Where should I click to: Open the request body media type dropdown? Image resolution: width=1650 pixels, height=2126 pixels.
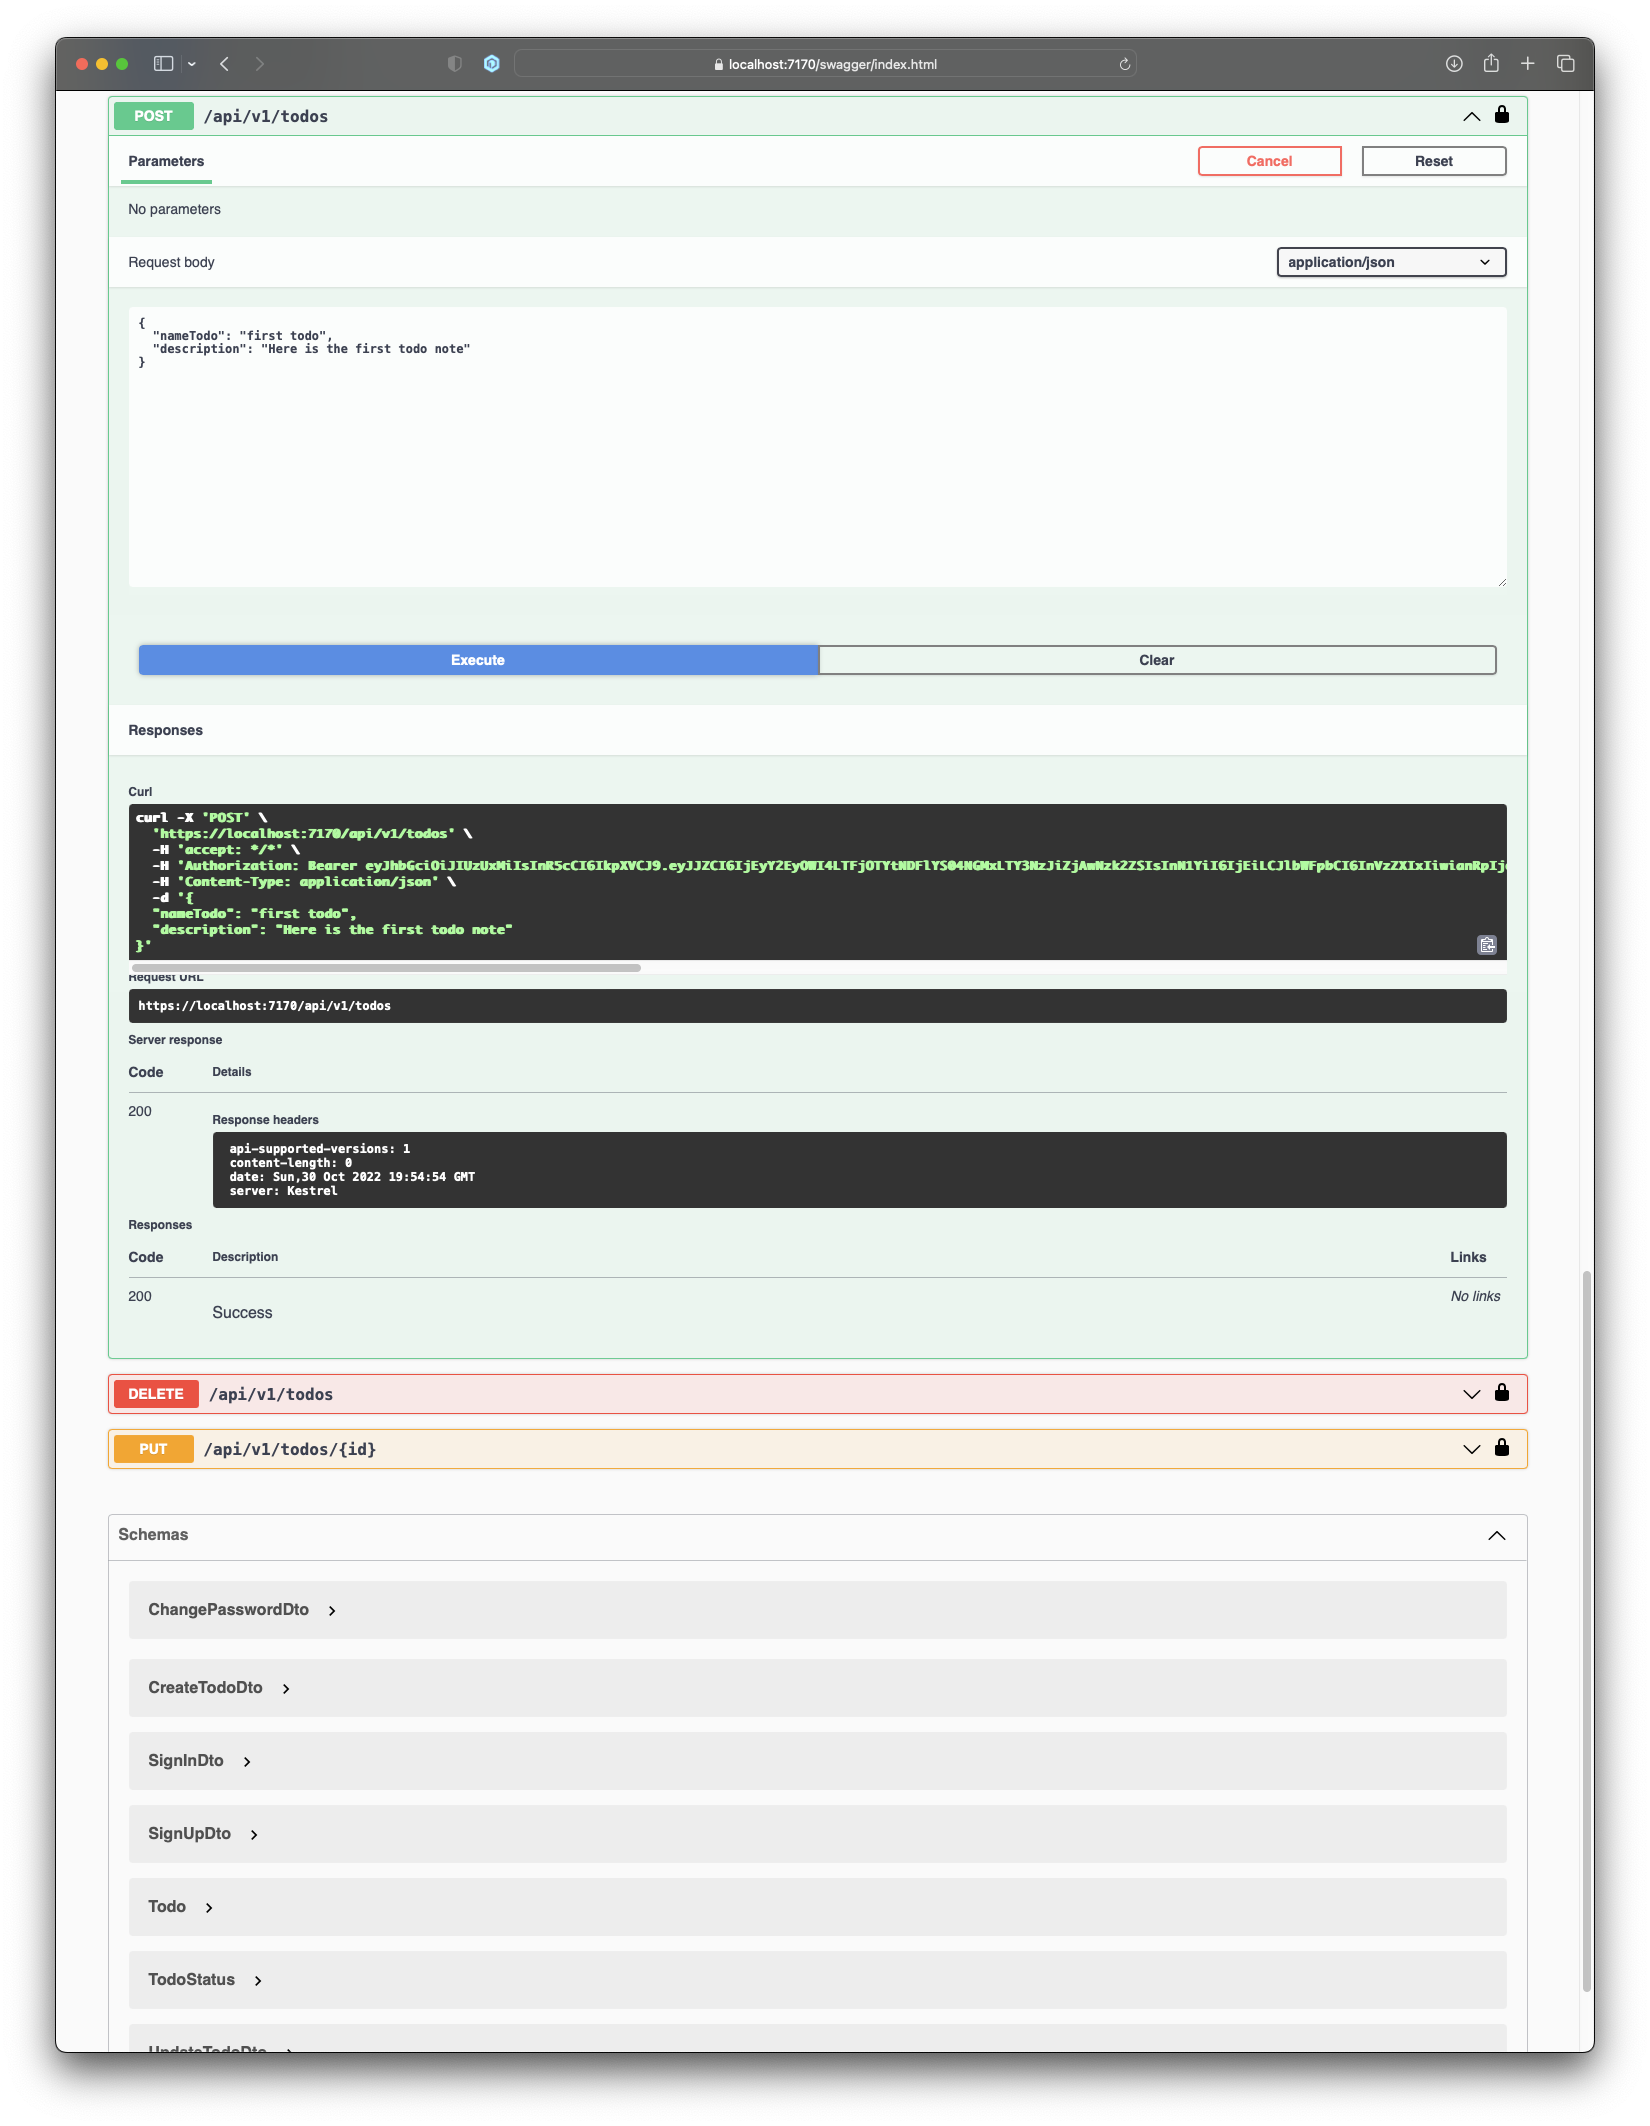(1391, 261)
